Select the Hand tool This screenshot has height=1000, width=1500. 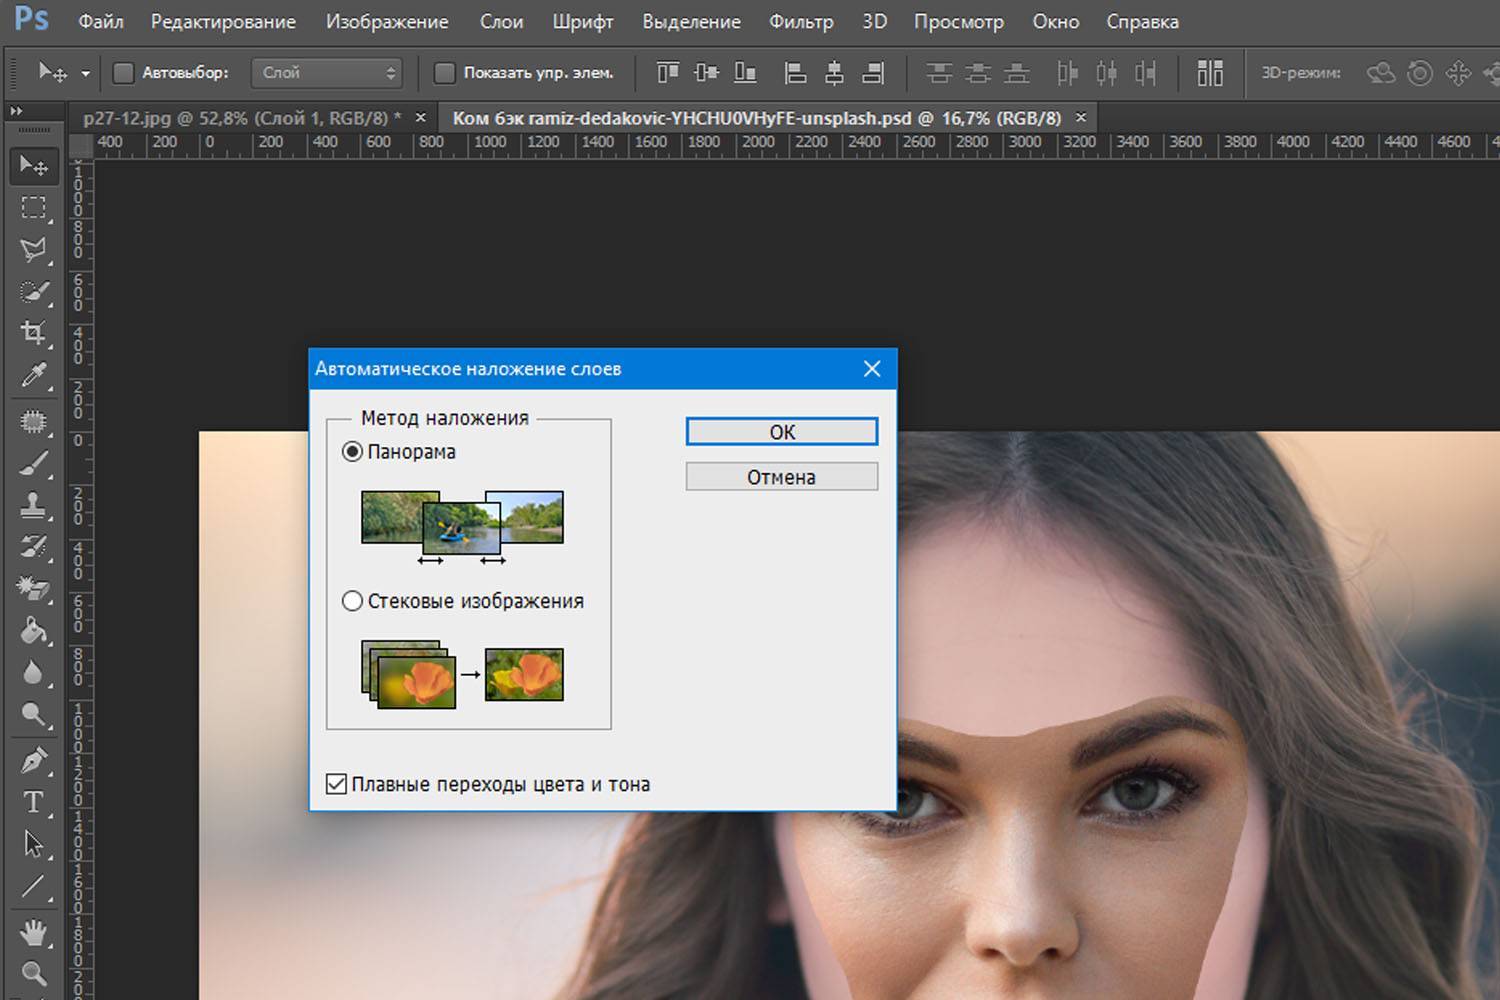pyautogui.click(x=34, y=932)
